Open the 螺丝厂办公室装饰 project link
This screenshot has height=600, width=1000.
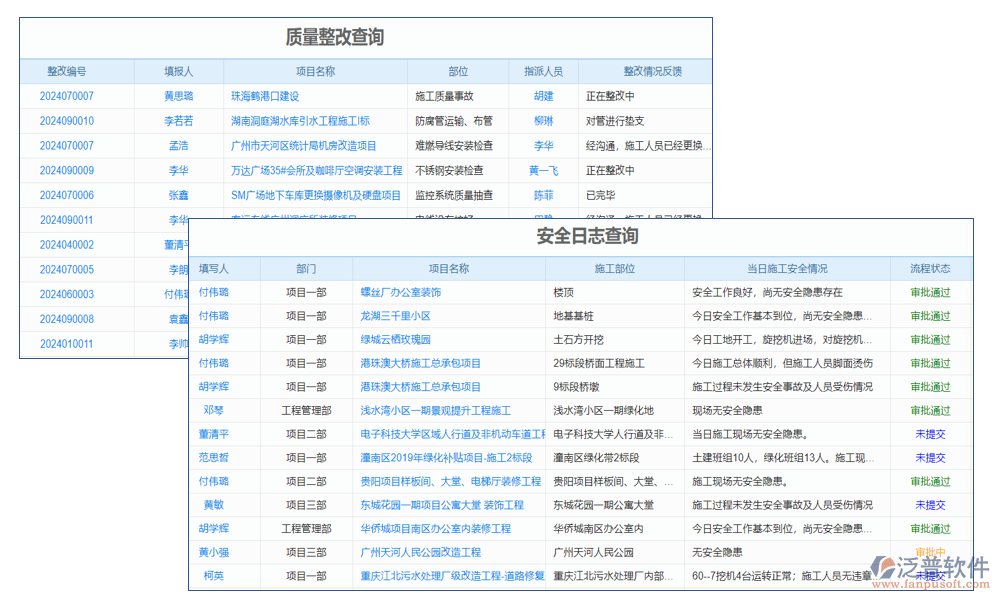tap(400, 292)
